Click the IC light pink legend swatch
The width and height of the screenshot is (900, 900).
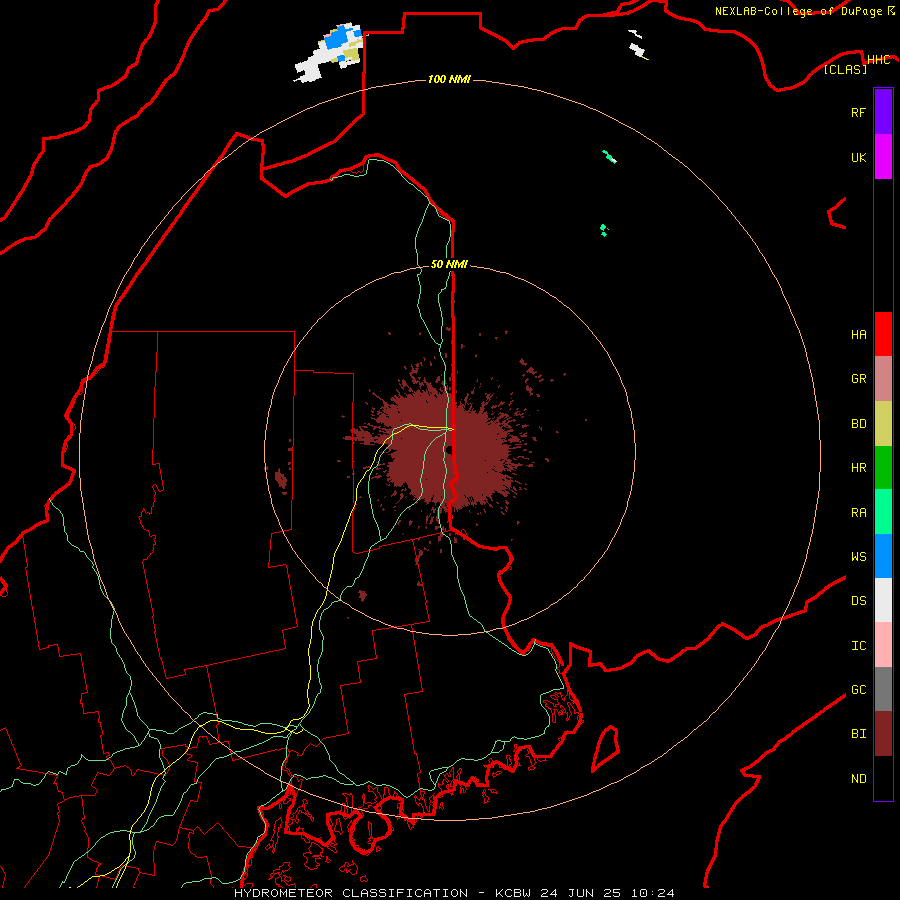(883, 645)
